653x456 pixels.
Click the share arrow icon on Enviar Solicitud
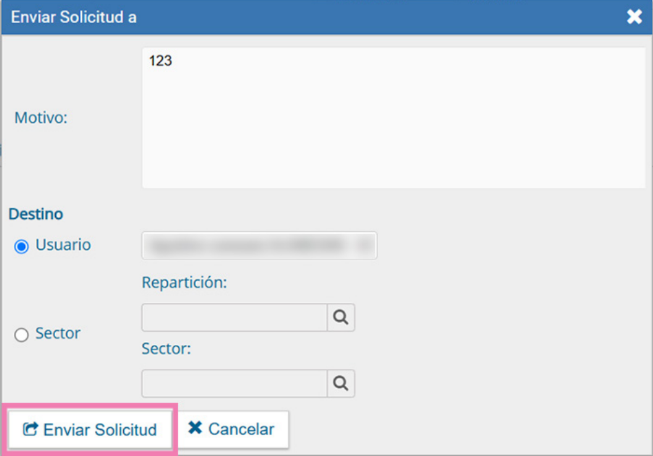[30, 429]
